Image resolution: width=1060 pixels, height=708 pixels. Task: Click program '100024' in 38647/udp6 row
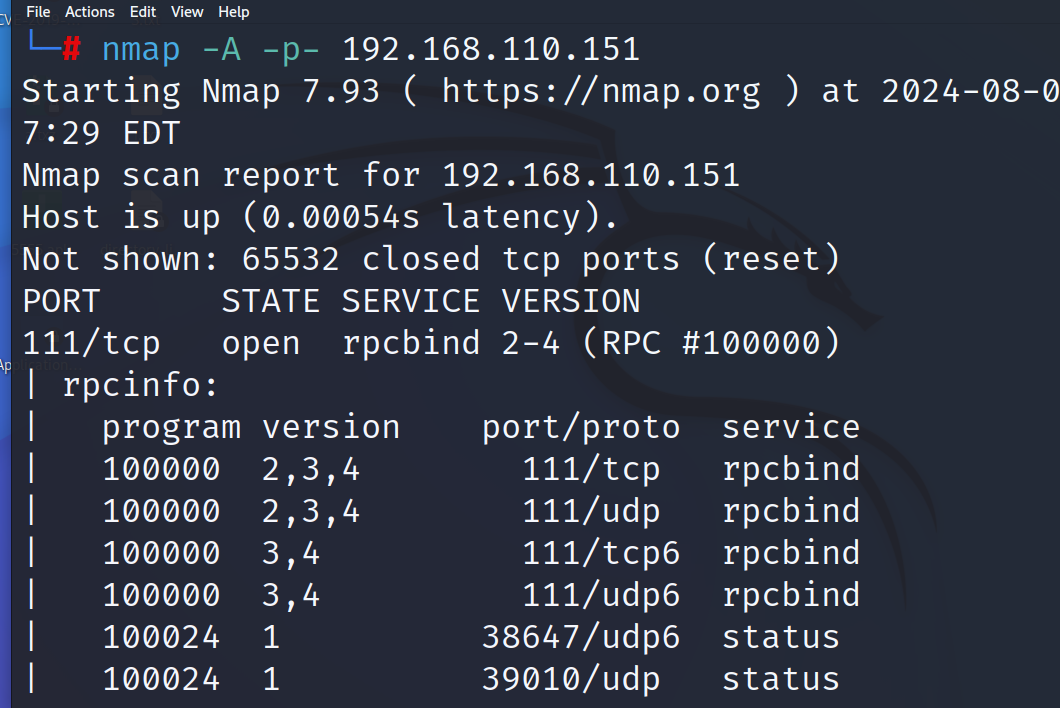coord(161,638)
